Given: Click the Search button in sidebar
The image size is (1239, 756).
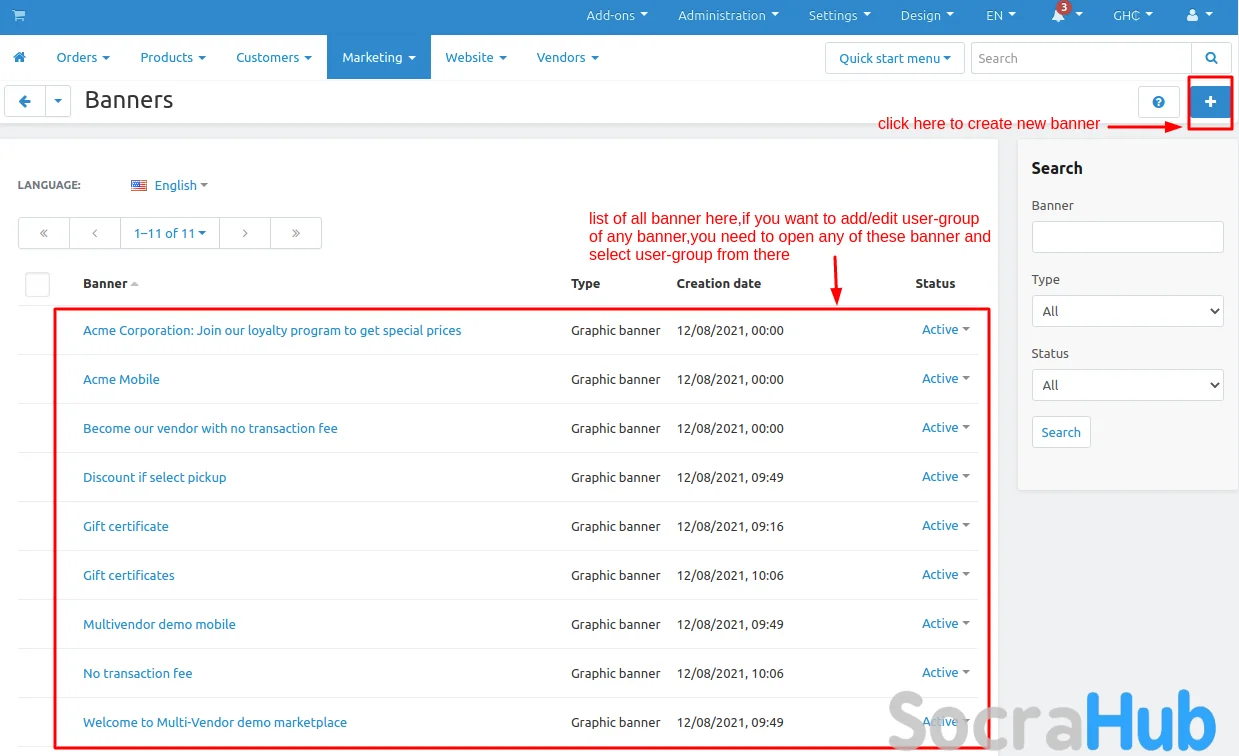Looking at the screenshot, I should (1060, 433).
